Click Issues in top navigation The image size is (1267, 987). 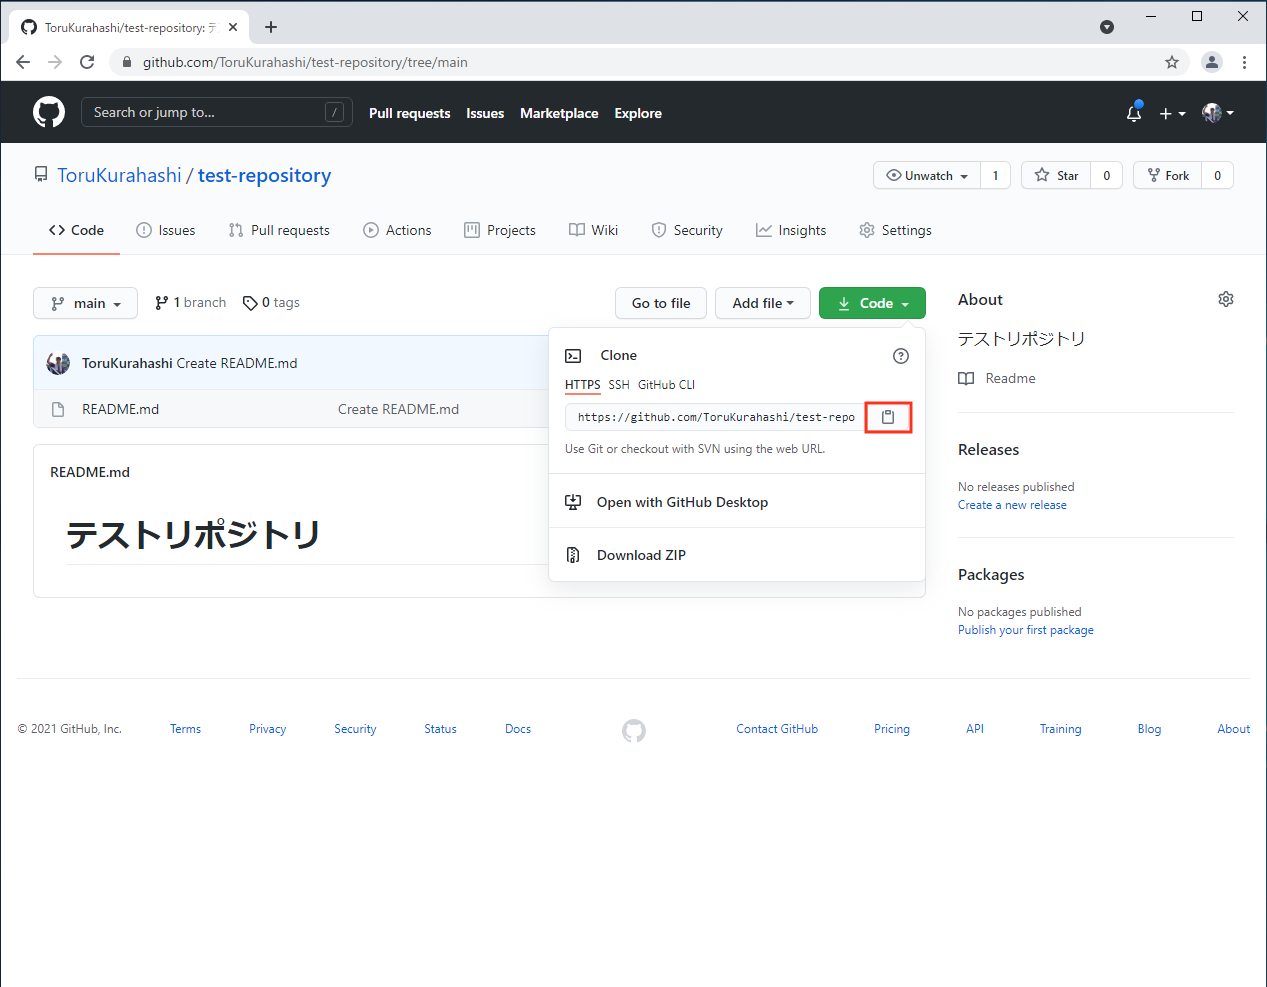(x=485, y=113)
